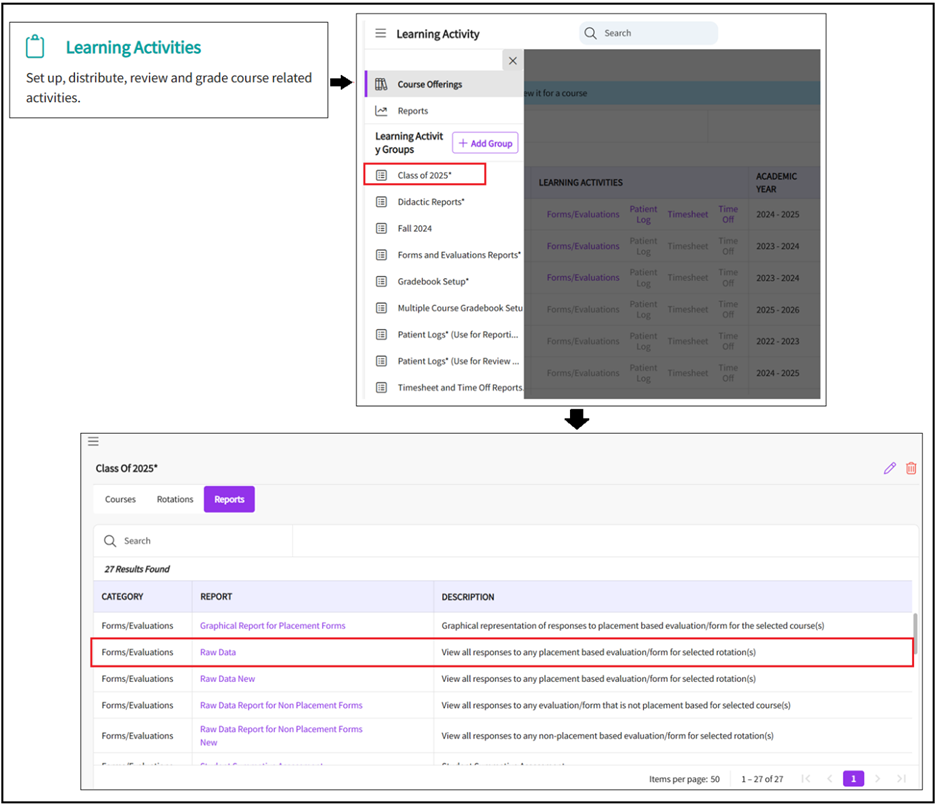Select Class of 2025 group
This screenshot has height=808, width=940.
424,175
